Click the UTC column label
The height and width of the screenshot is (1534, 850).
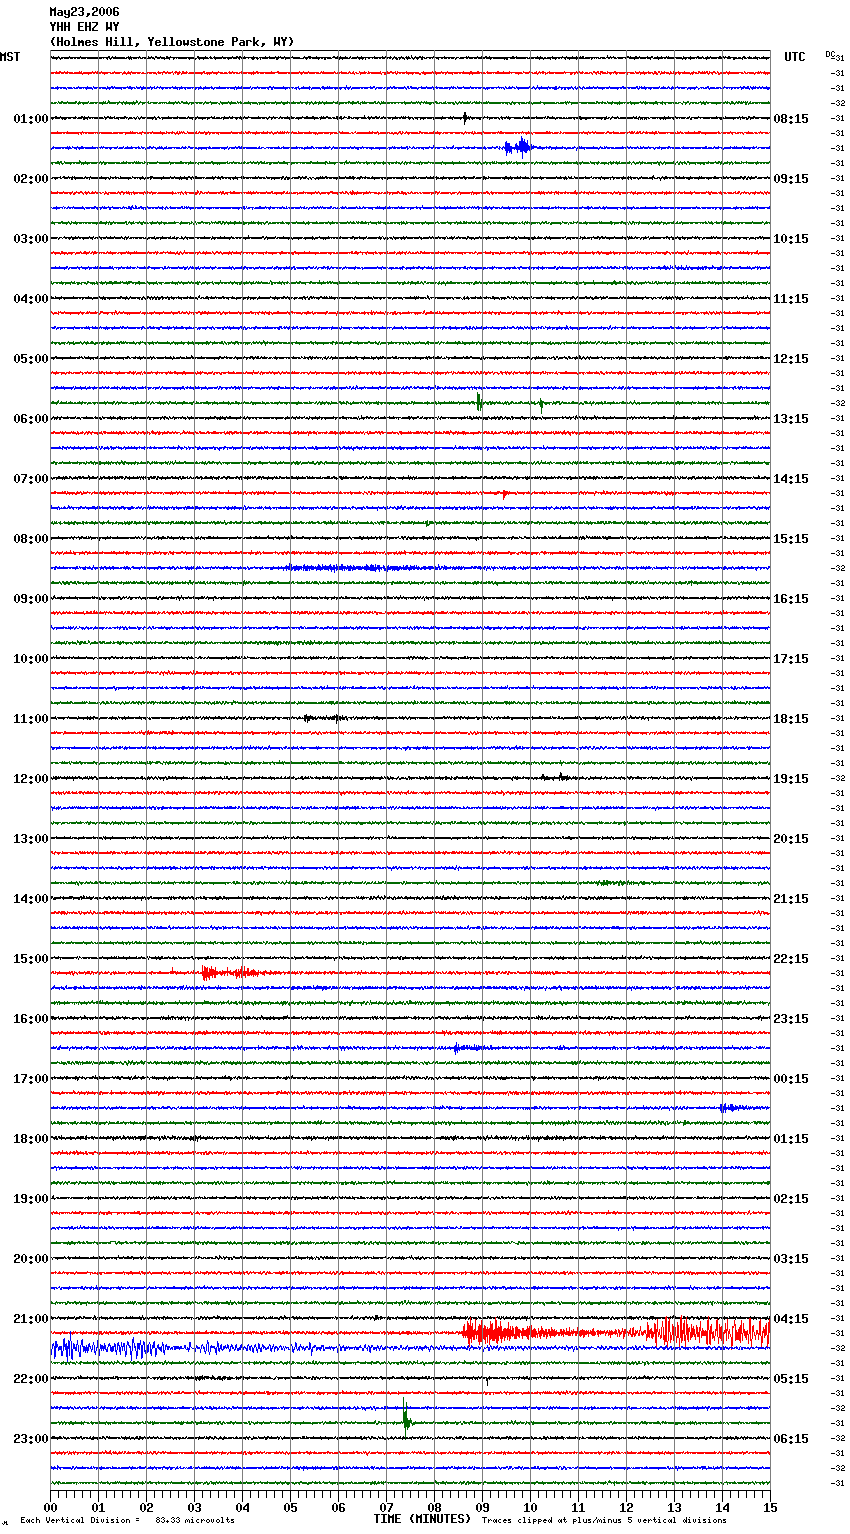coord(795,57)
